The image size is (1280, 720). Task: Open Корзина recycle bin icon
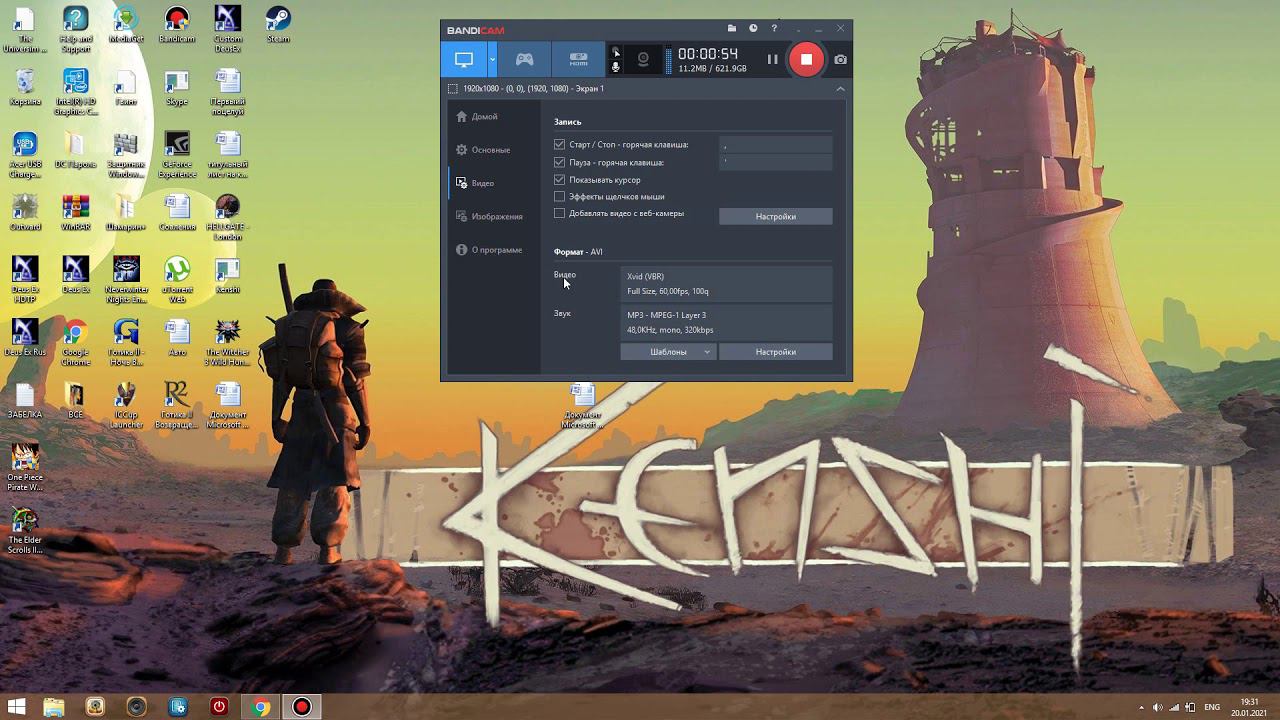tap(25, 87)
